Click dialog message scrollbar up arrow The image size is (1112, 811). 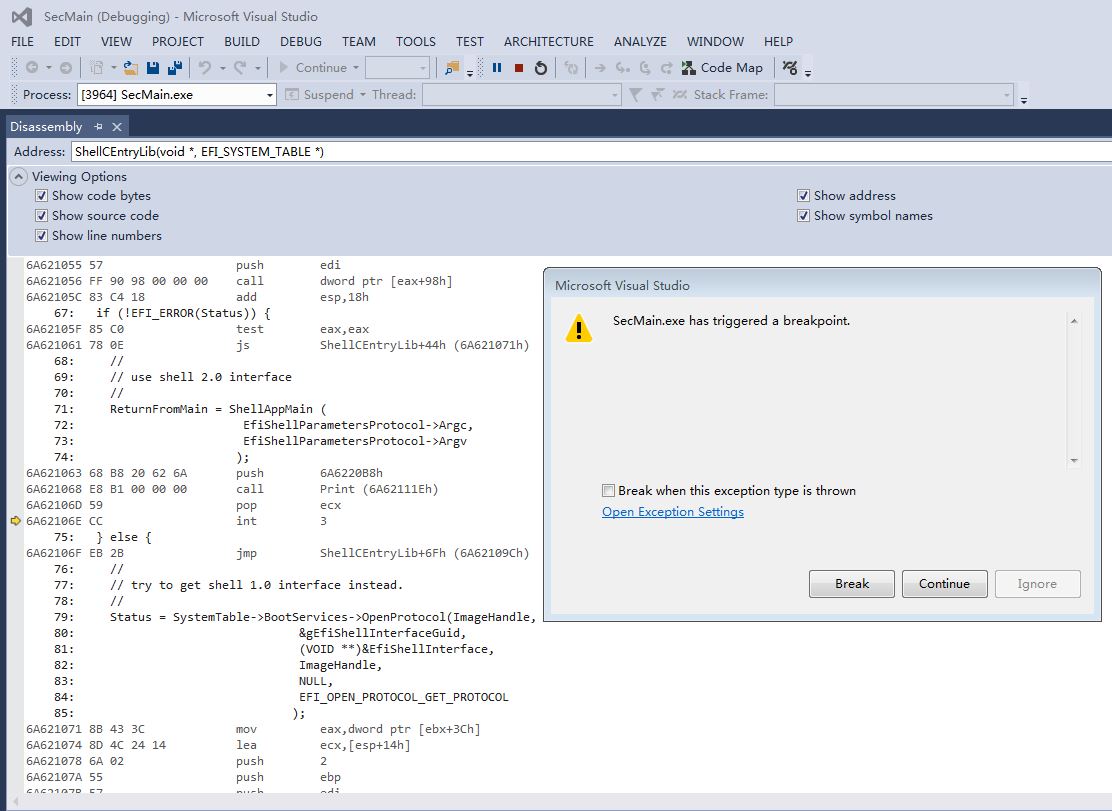pyautogui.click(x=1074, y=321)
